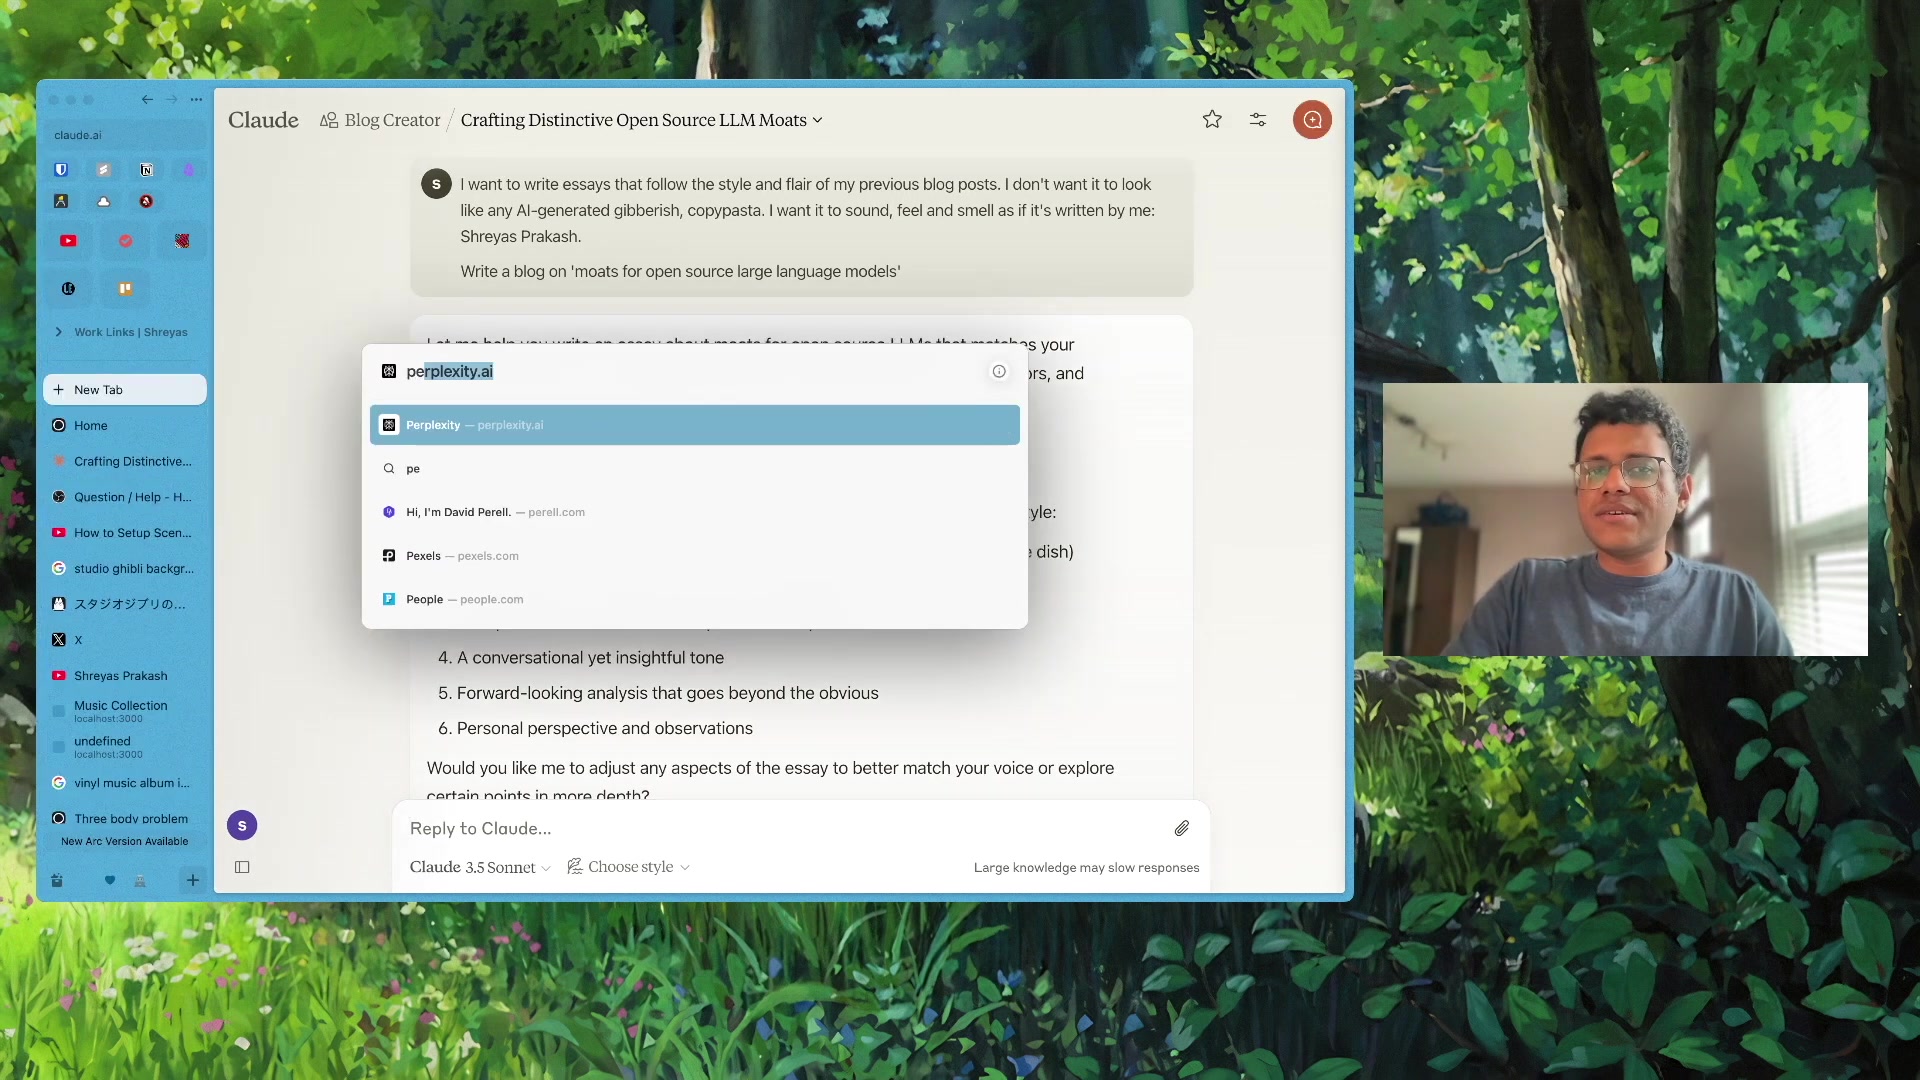
Task: Select the Pexels pexels.com suggestion
Action: [695, 556]
